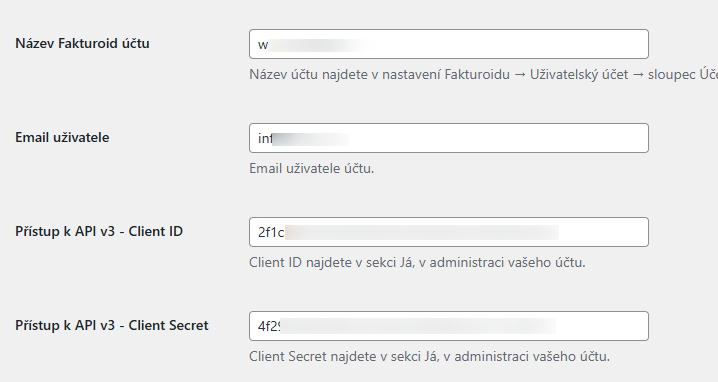This screenshot has width=718, height=382.
Task: Click the "Přístup k API v3 - Client Secret" label
Action: [x=112, y=325]
